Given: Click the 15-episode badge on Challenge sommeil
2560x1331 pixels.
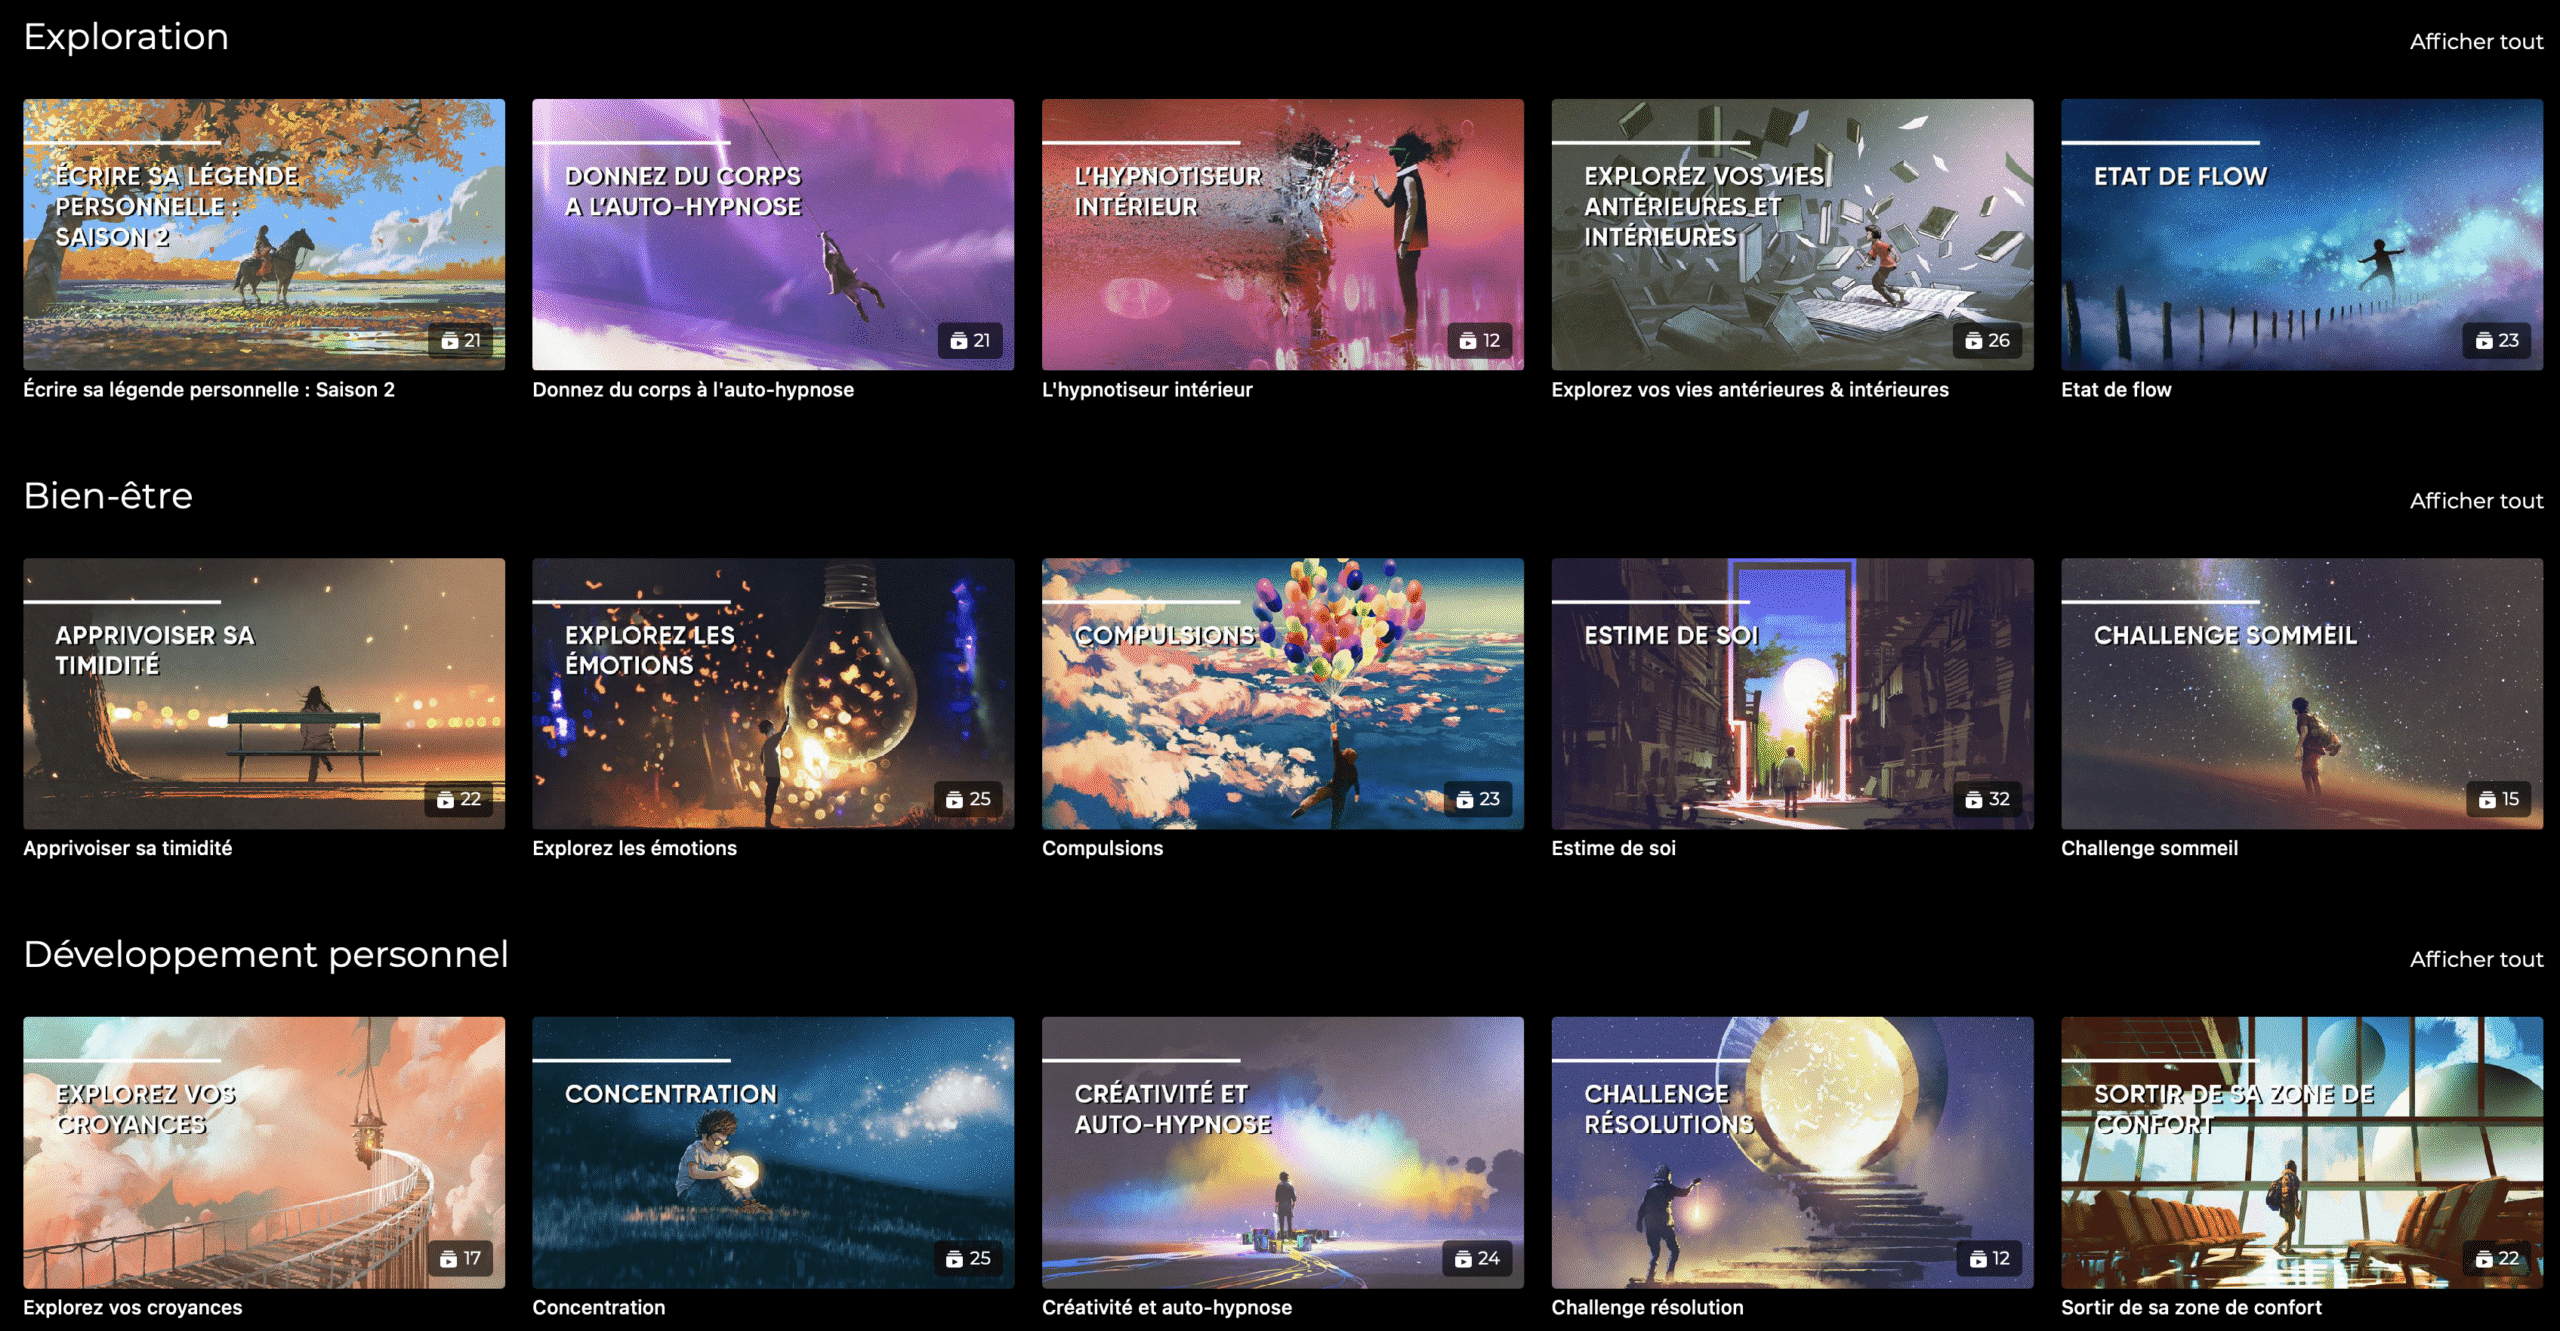Looking at the screenshot, I should 2498,800.
